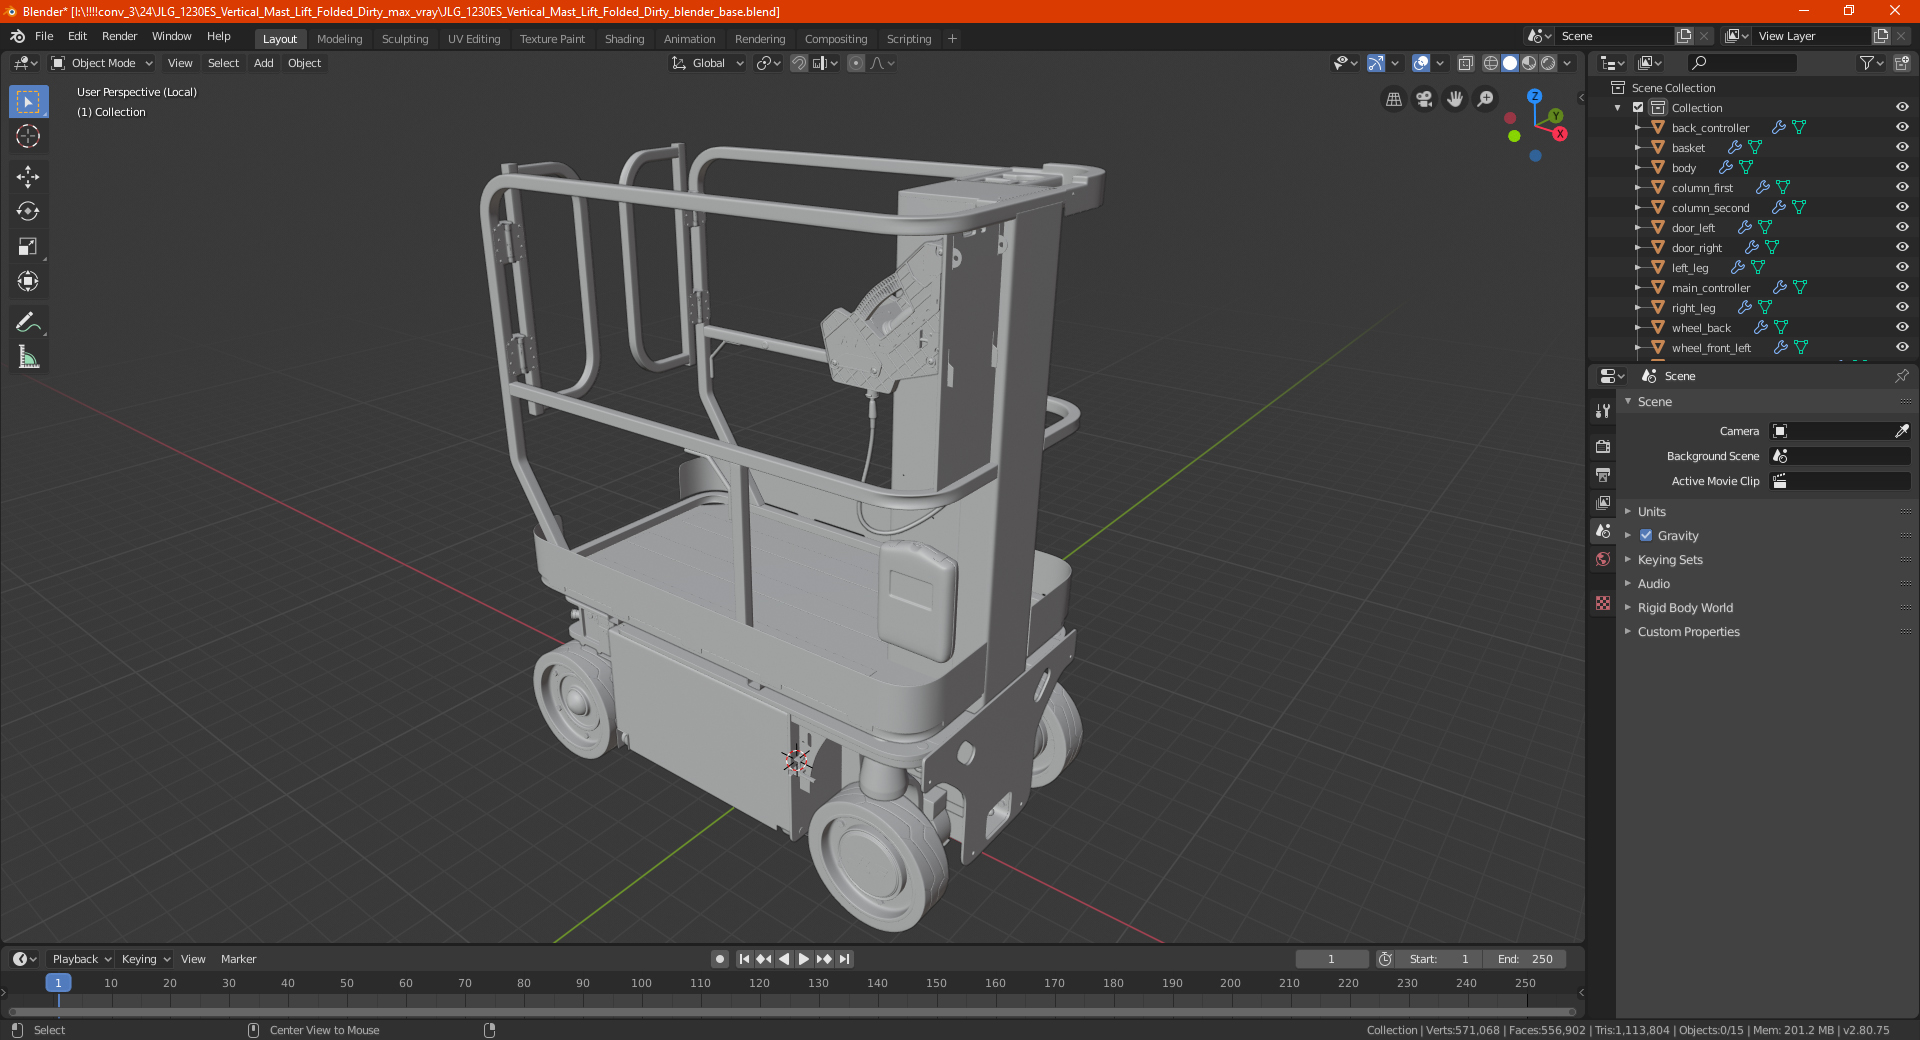Click the End frame field

pyautogui.click(x=1524, y=959)
